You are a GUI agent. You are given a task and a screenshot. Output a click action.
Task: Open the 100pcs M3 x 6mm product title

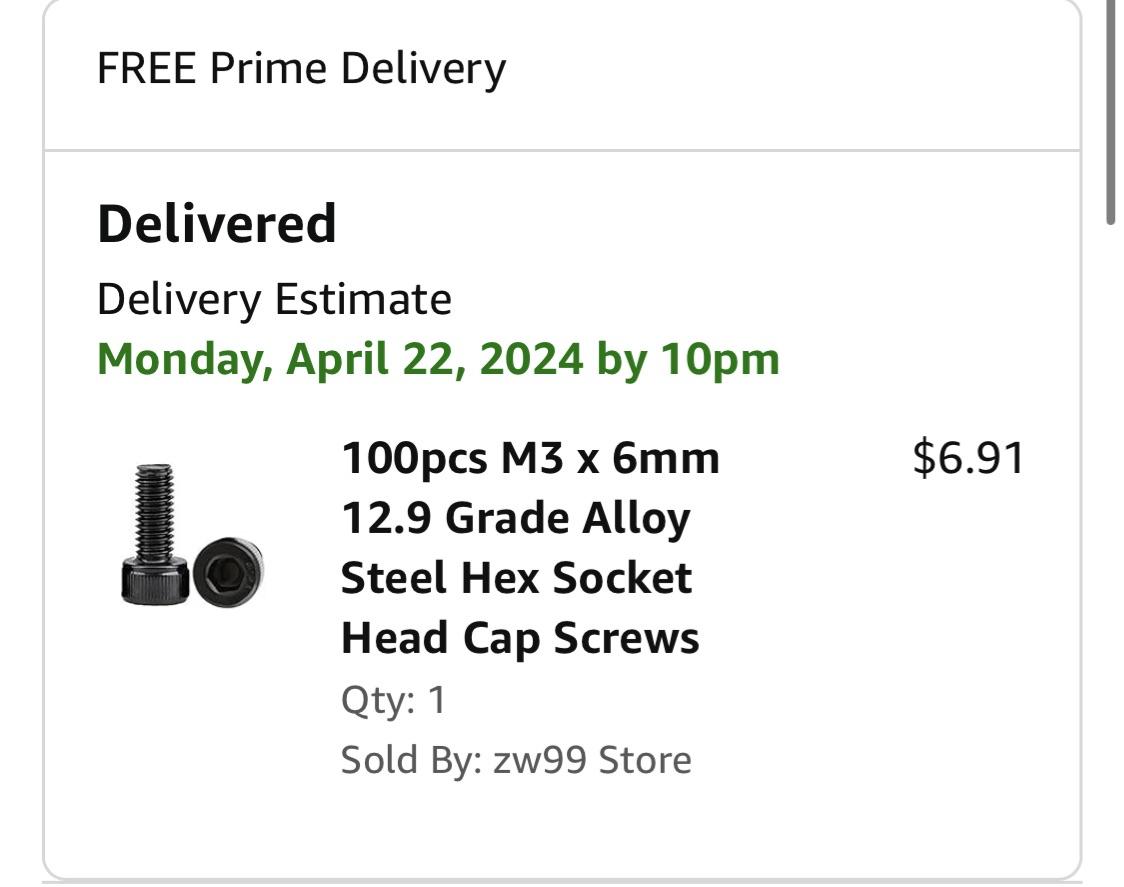pos(530,459)
